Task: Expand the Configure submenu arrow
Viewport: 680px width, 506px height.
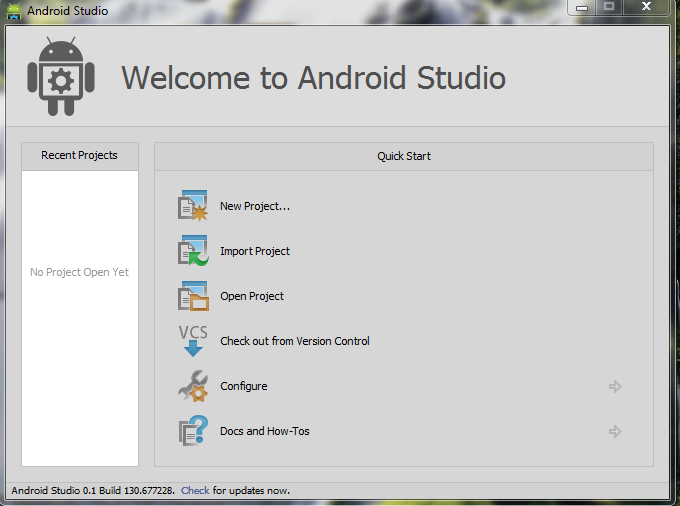Action: [x=615, y=386]
